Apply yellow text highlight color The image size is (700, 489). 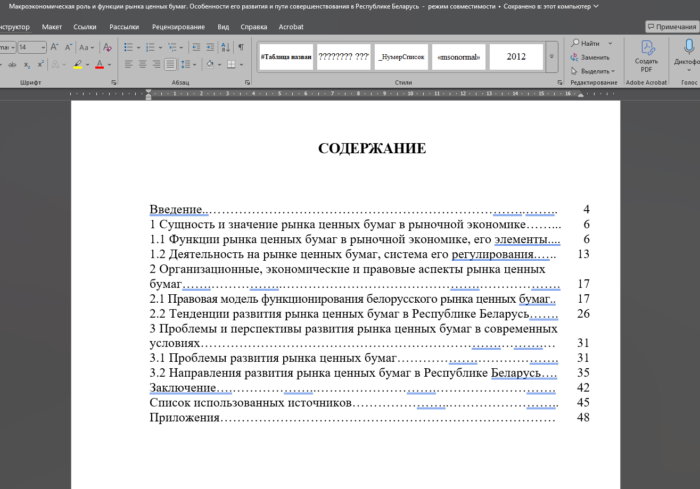[x=78, y=64]
